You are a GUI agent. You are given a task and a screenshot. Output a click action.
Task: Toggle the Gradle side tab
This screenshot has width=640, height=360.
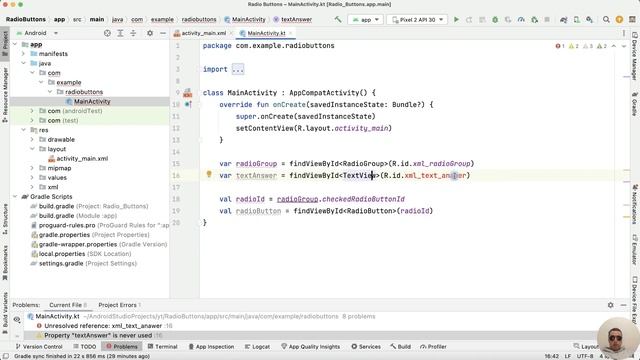pos(635,104)
